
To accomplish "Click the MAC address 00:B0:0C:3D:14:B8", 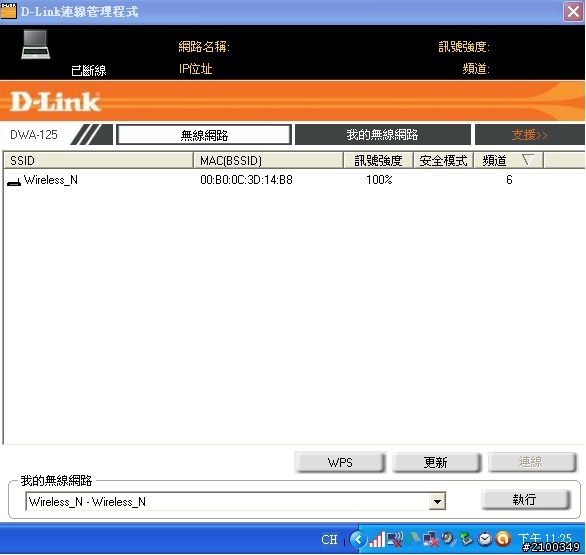I will [x=246, y=180].
